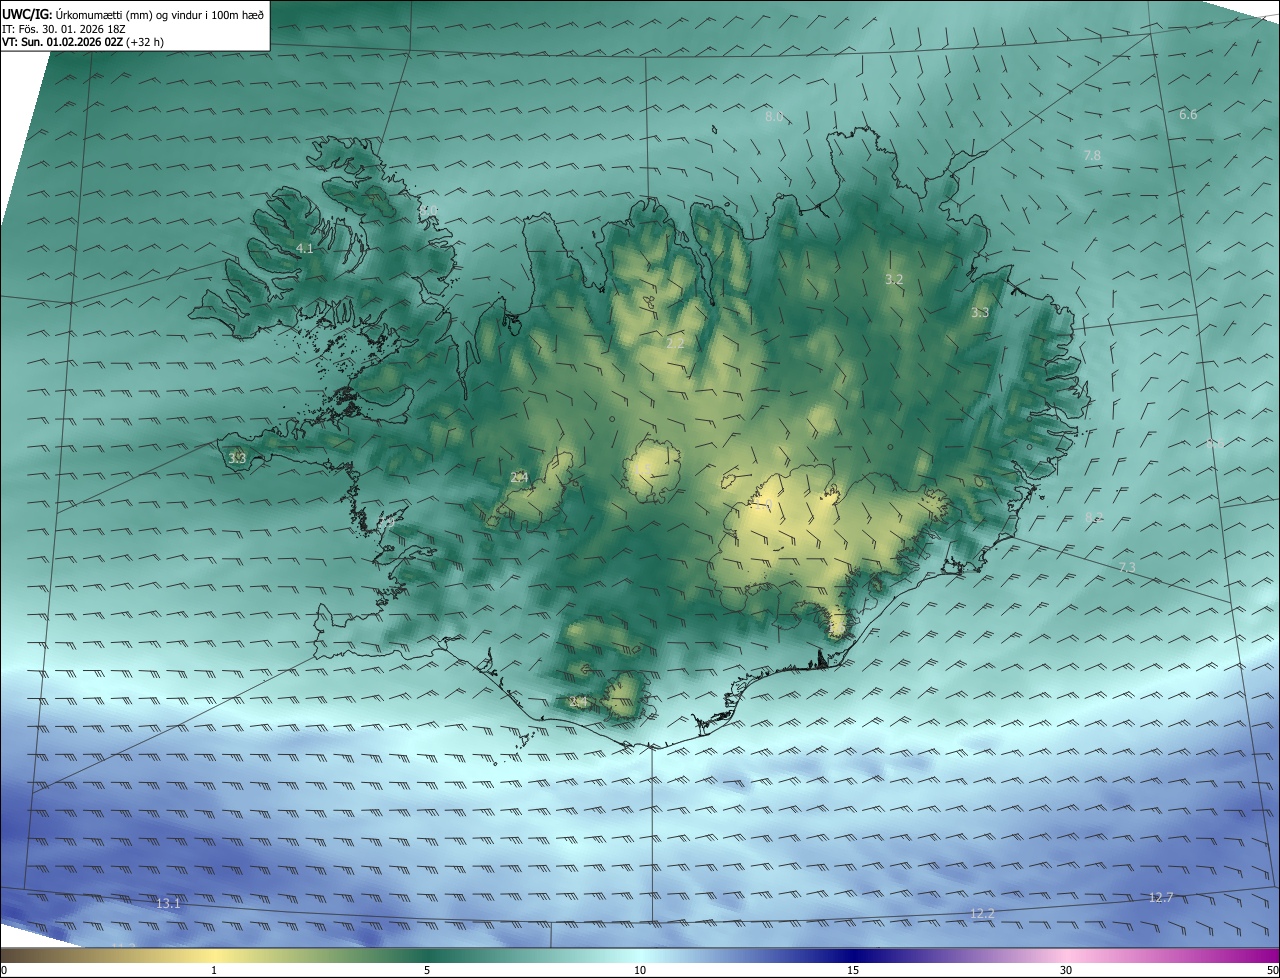Click the 13.1 value over the sea
Screen dimensions: 1280x978
[168, 904]
